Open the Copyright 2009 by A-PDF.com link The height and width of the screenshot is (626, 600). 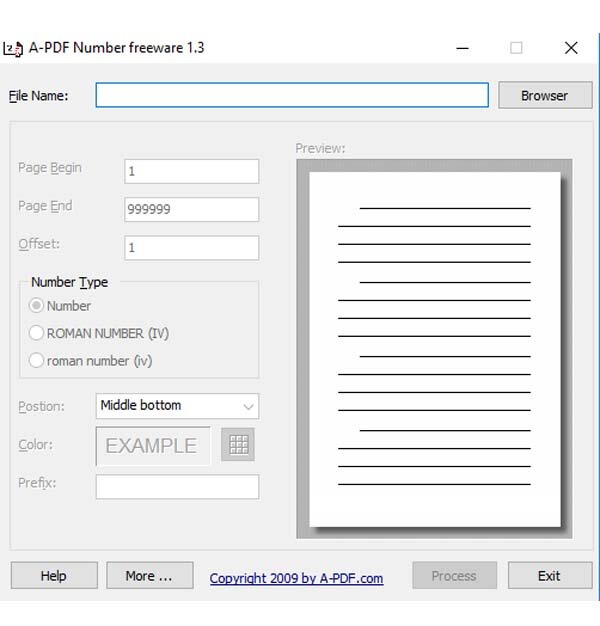296,578
